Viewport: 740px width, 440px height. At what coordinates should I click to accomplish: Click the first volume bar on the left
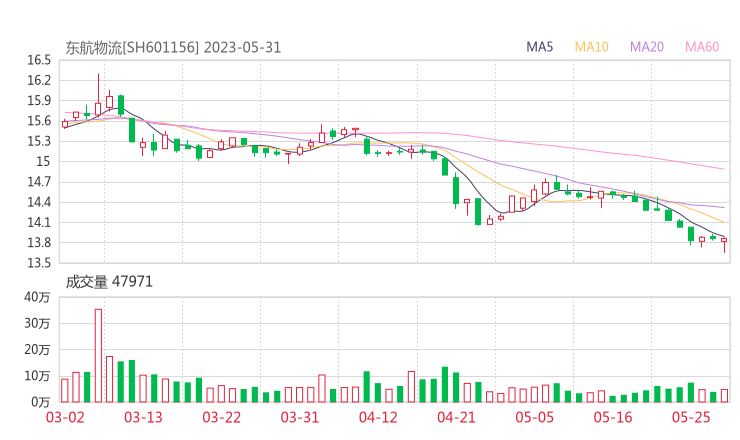coord(65,391)
